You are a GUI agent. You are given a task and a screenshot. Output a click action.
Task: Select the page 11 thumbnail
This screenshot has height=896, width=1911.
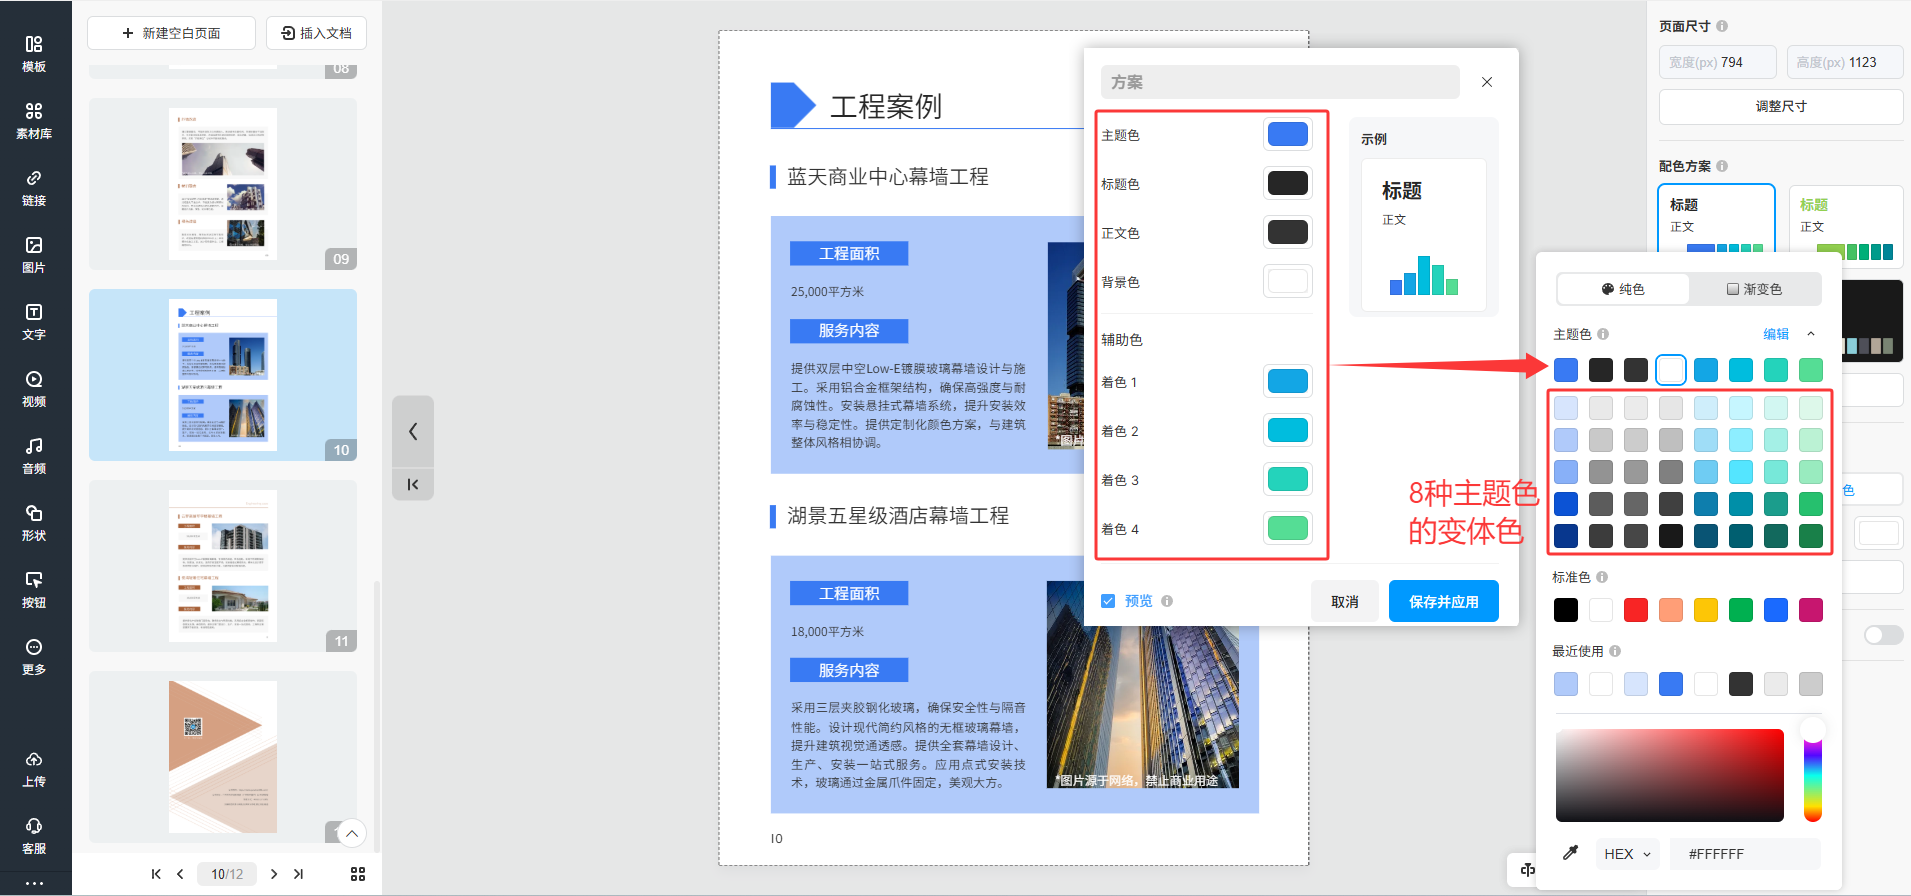pos(223,566)
